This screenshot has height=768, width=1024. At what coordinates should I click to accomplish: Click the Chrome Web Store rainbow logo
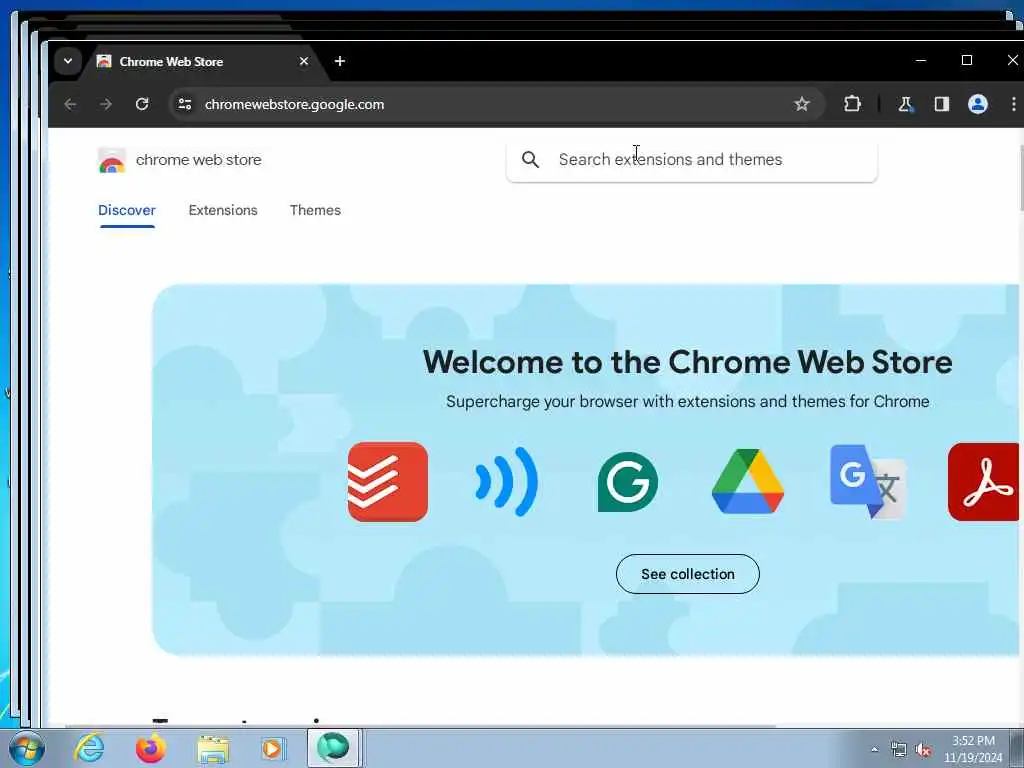point(112,161)
